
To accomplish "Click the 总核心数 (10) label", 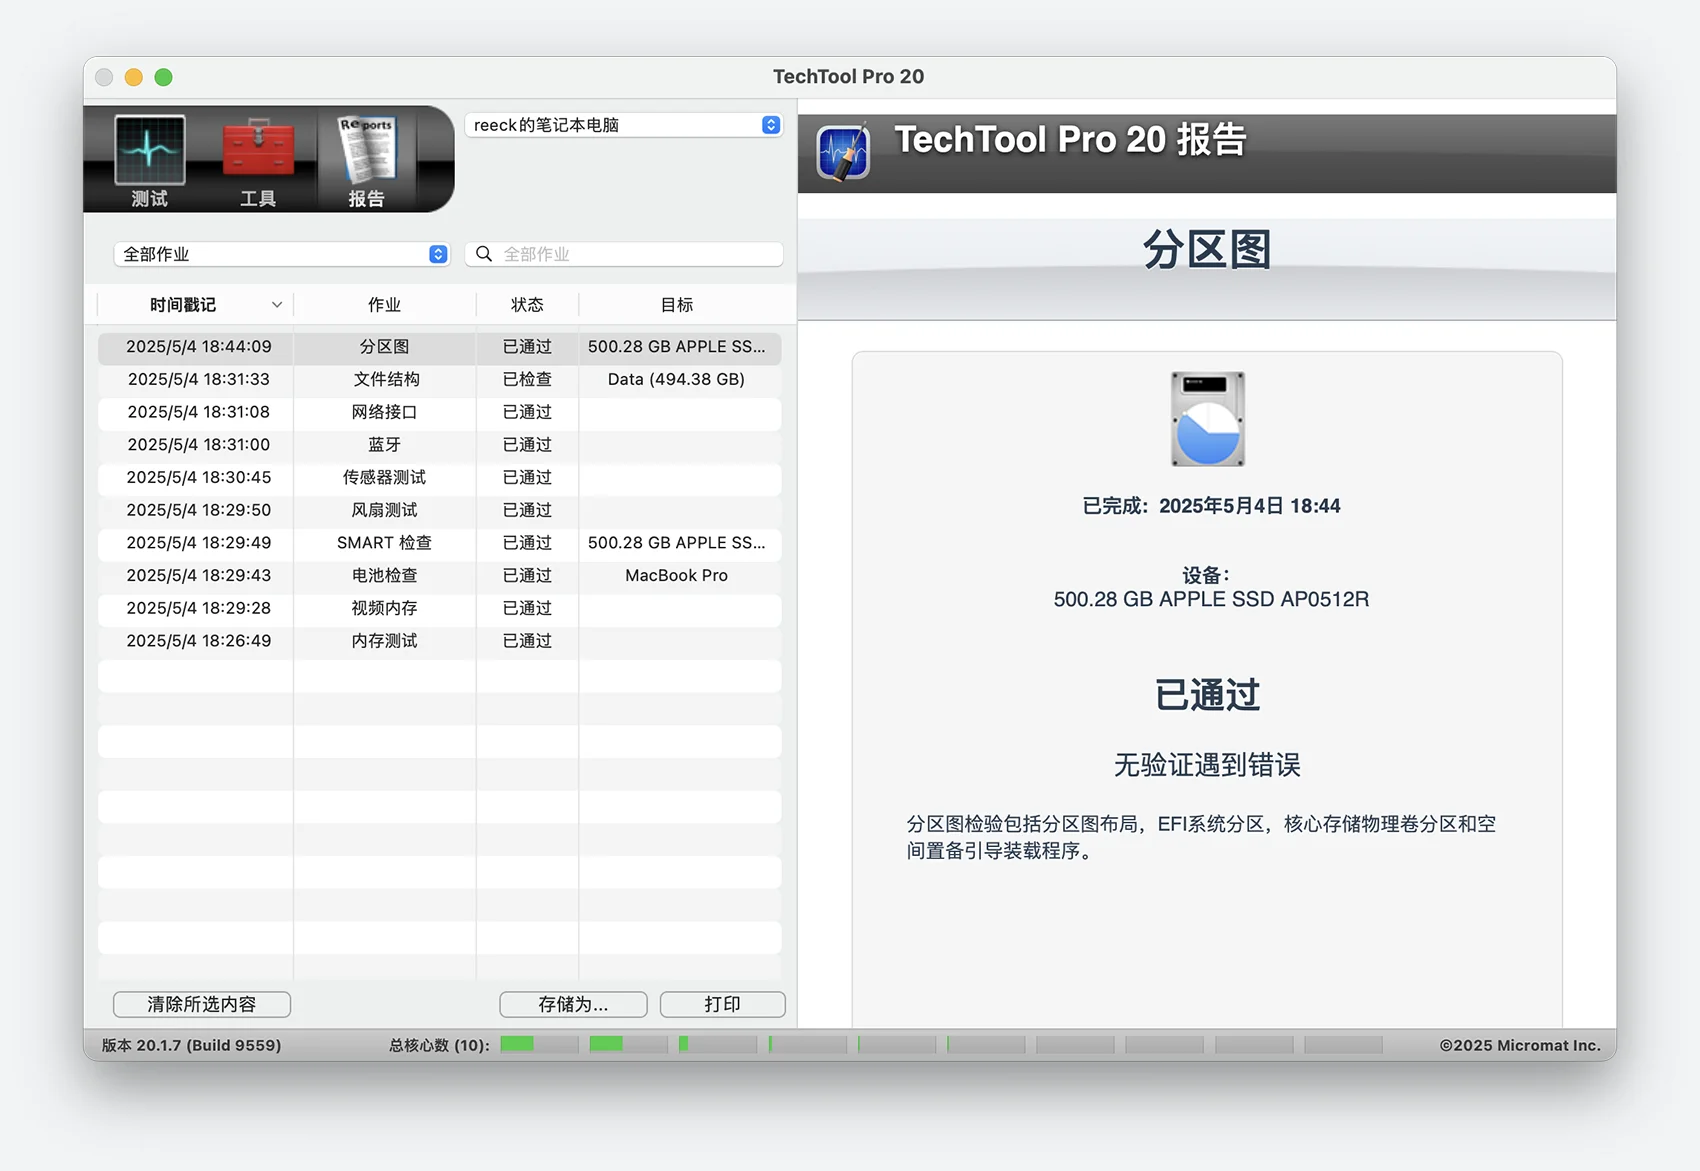I will click(439, 1045).
